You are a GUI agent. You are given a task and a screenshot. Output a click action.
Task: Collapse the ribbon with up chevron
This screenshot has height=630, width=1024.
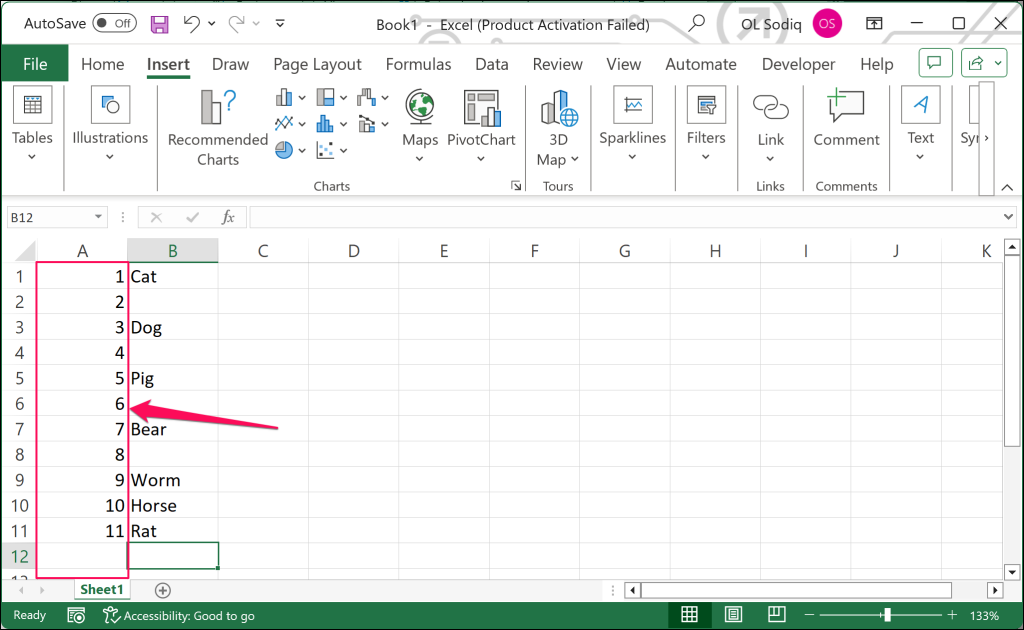point(1007,187)
